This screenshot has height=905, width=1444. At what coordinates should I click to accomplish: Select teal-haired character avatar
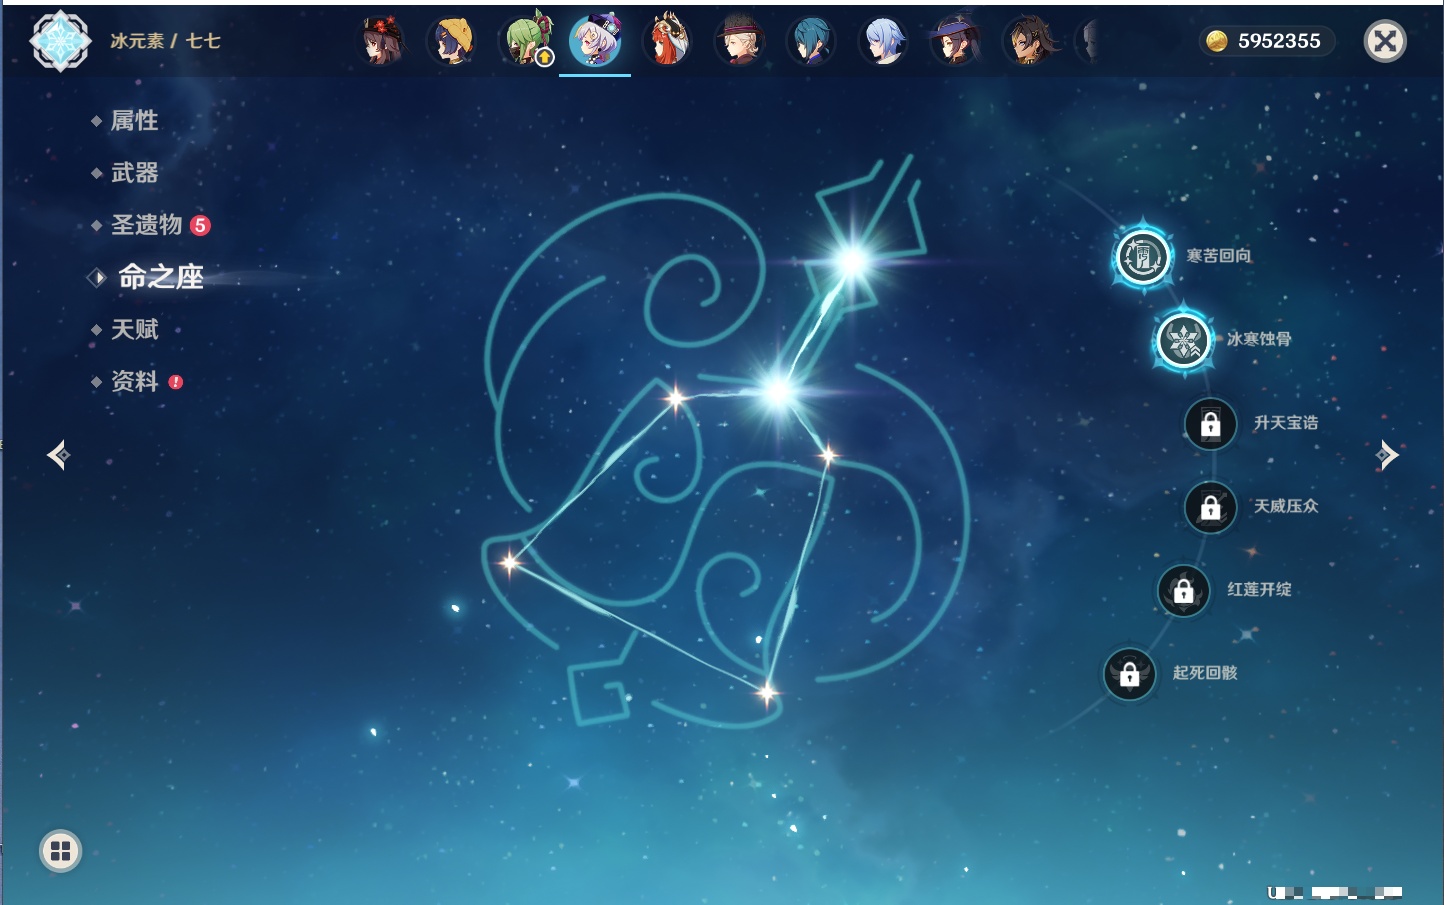811,41
